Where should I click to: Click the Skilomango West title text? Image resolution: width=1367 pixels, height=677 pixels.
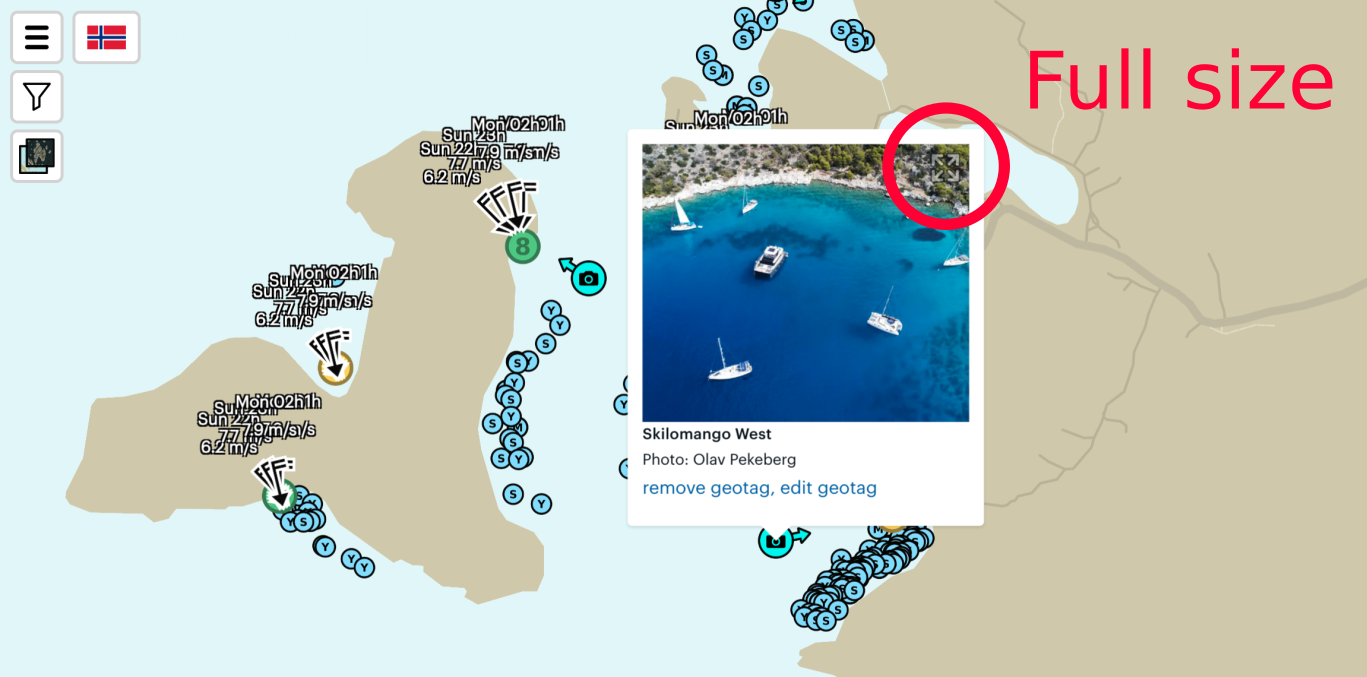707,434
